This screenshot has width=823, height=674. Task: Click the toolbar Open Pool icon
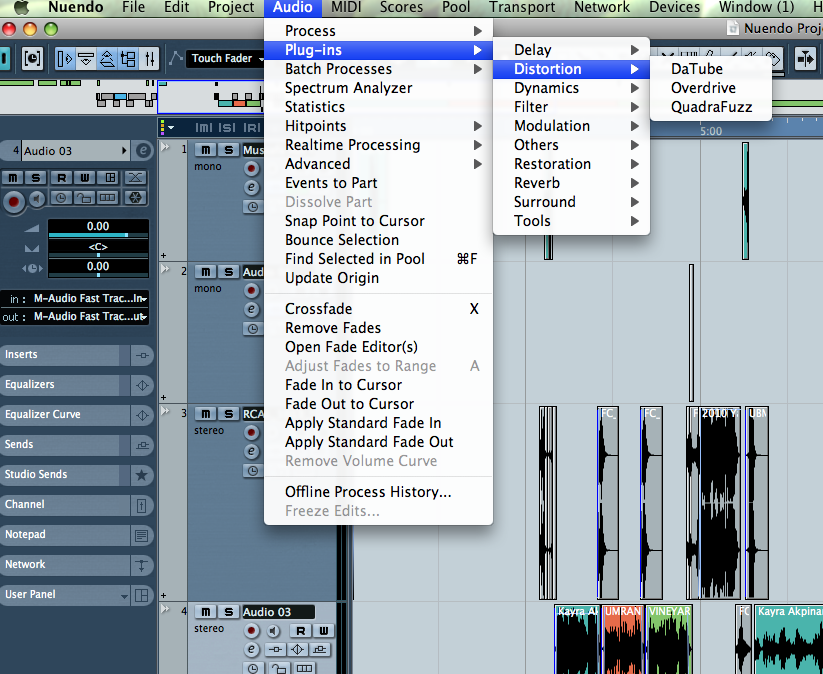[128, 58]
